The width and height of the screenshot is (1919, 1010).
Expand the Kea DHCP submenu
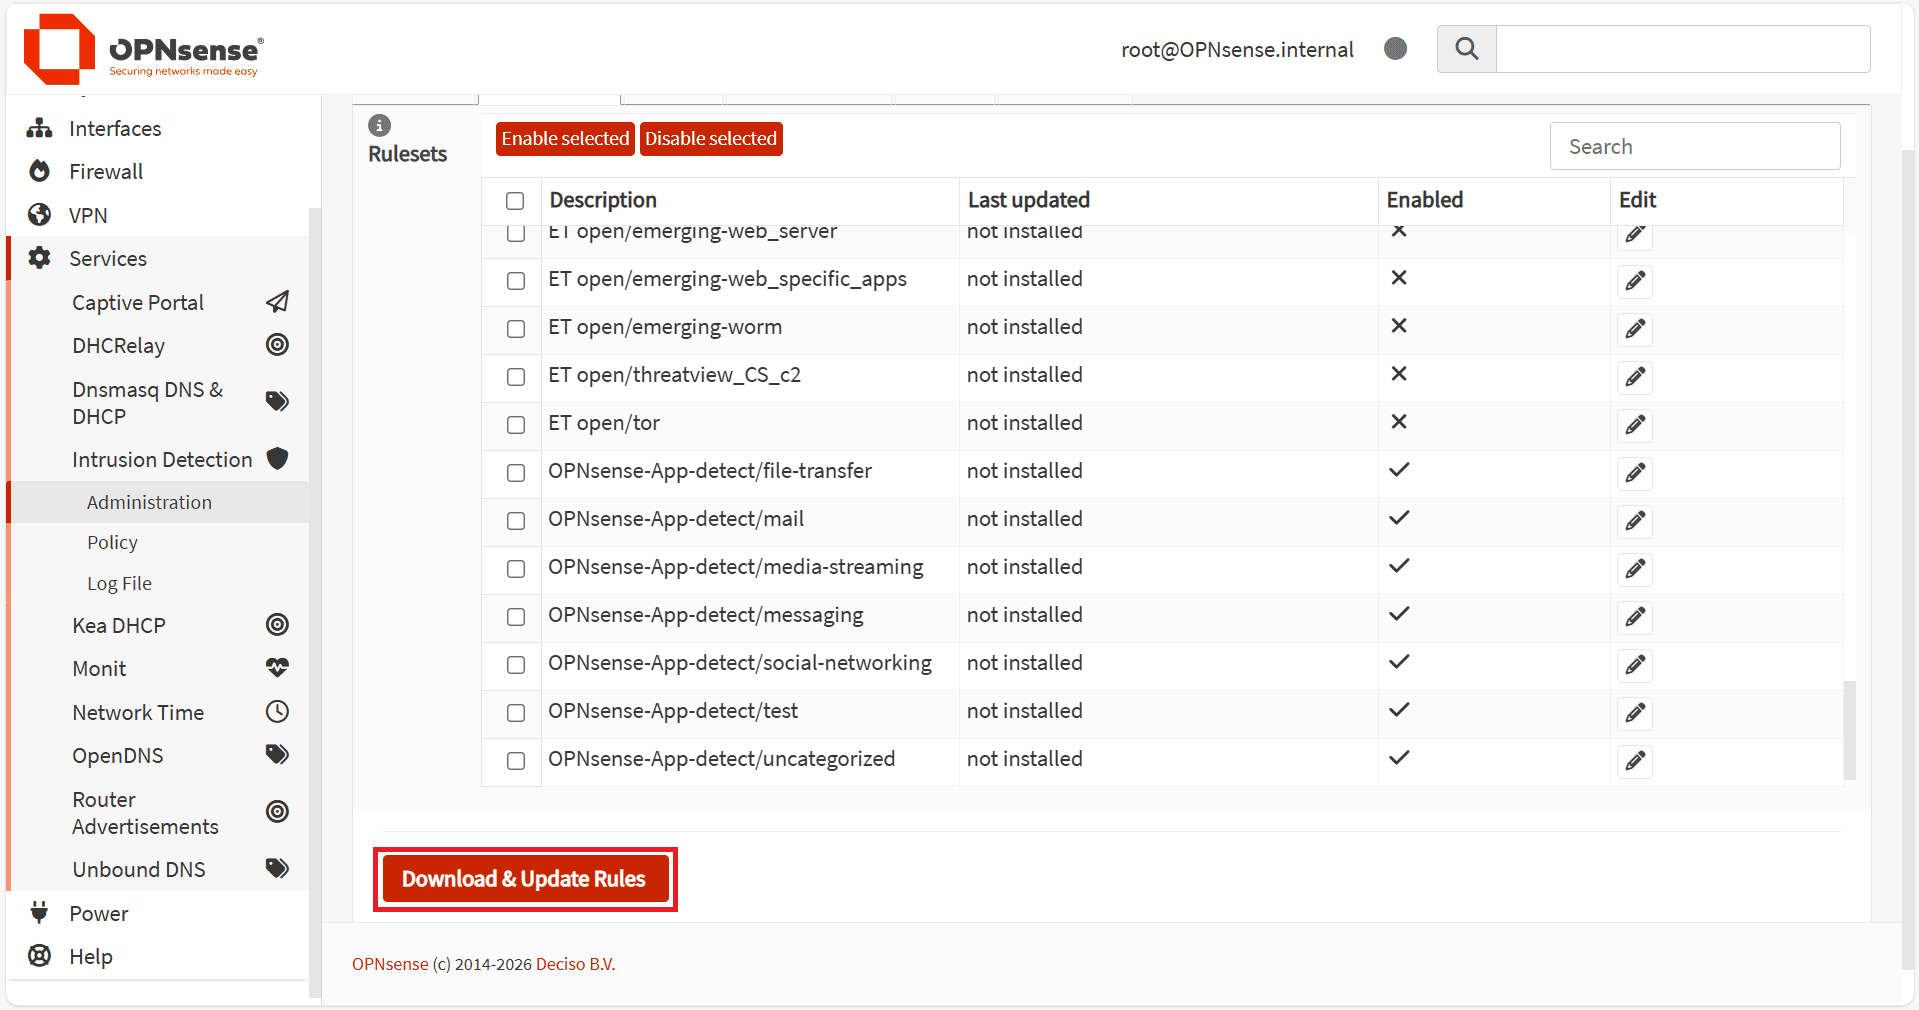click(119, 625)
